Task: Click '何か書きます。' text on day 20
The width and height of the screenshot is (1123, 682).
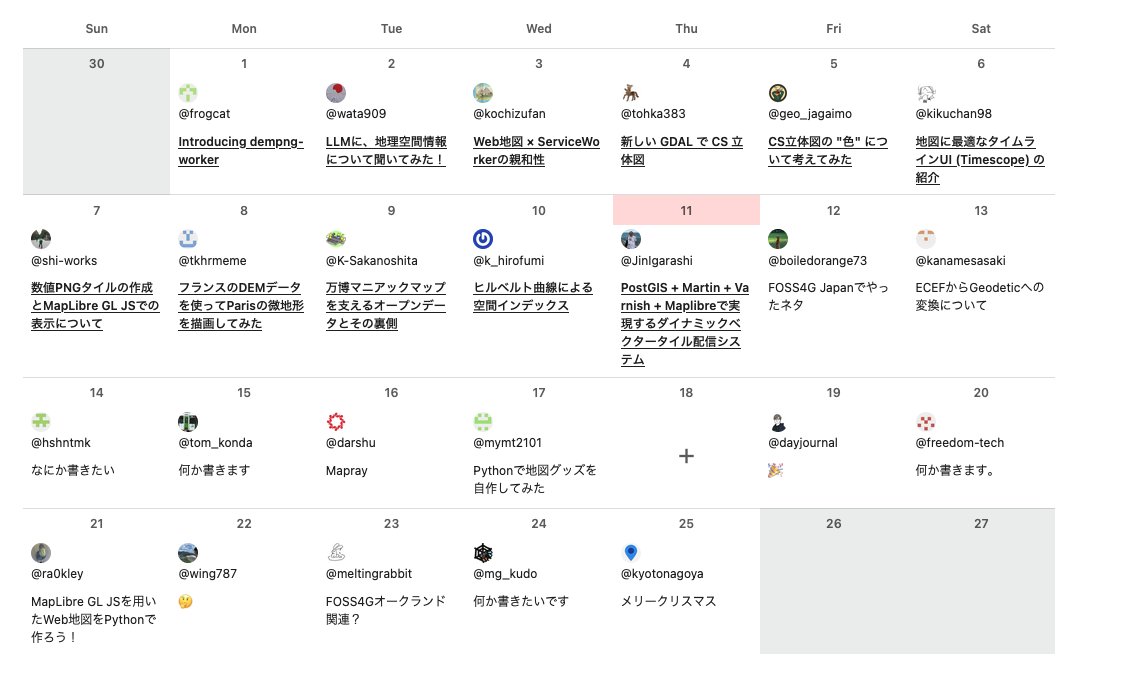Action: (955, 470)
